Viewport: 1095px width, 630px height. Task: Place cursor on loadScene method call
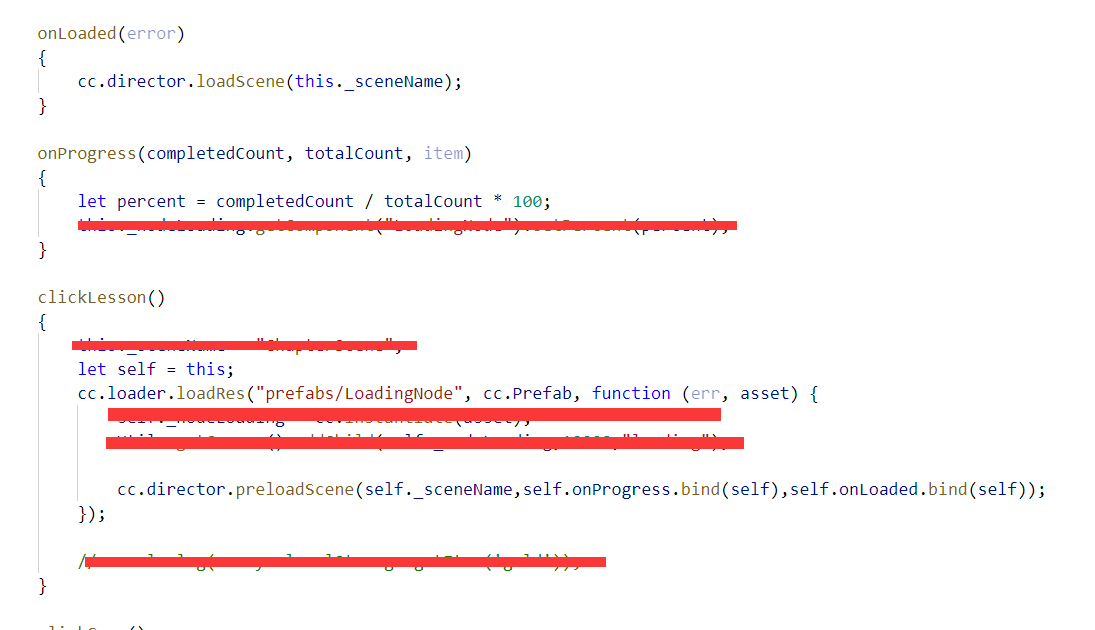pos(240,82)
